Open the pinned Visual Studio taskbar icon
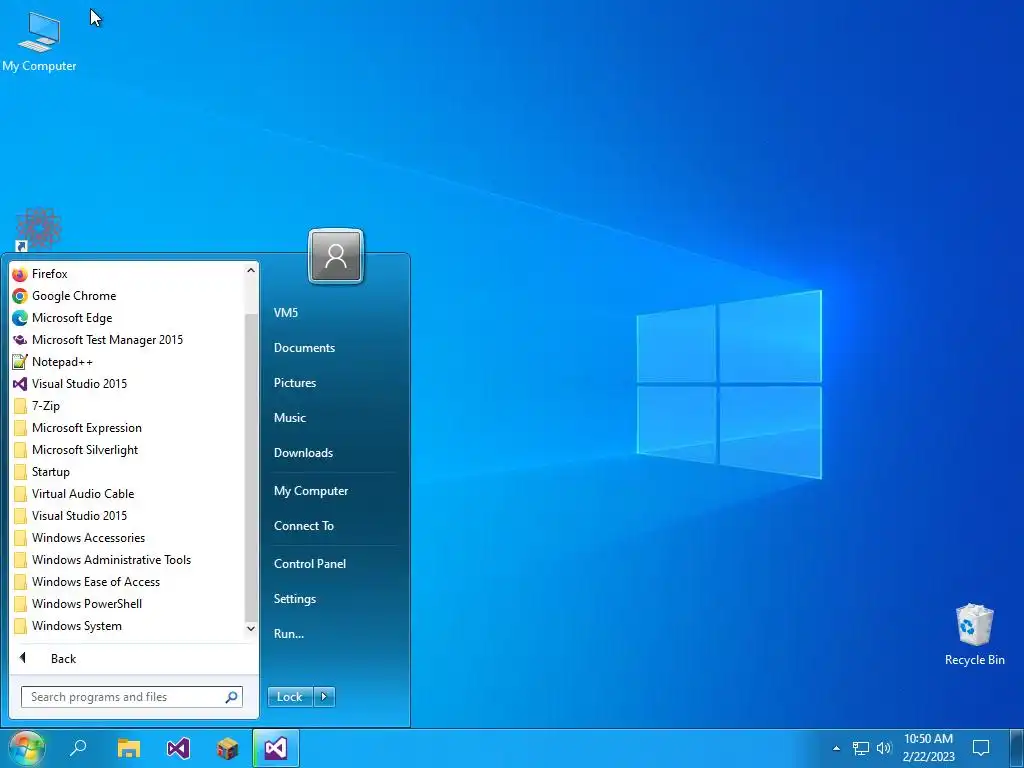 tap(178, 748)
